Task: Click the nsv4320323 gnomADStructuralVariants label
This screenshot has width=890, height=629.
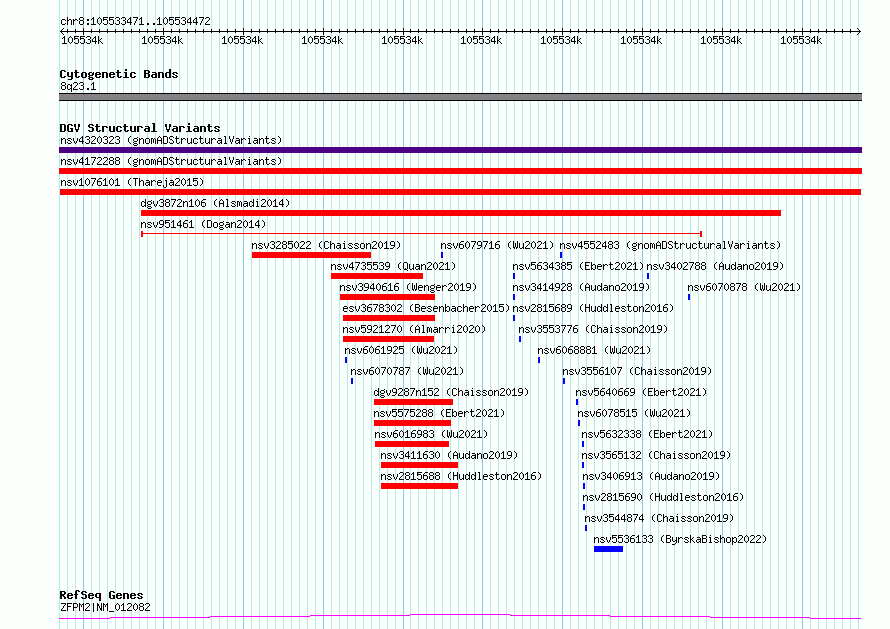Action: (x=171, y=140)
